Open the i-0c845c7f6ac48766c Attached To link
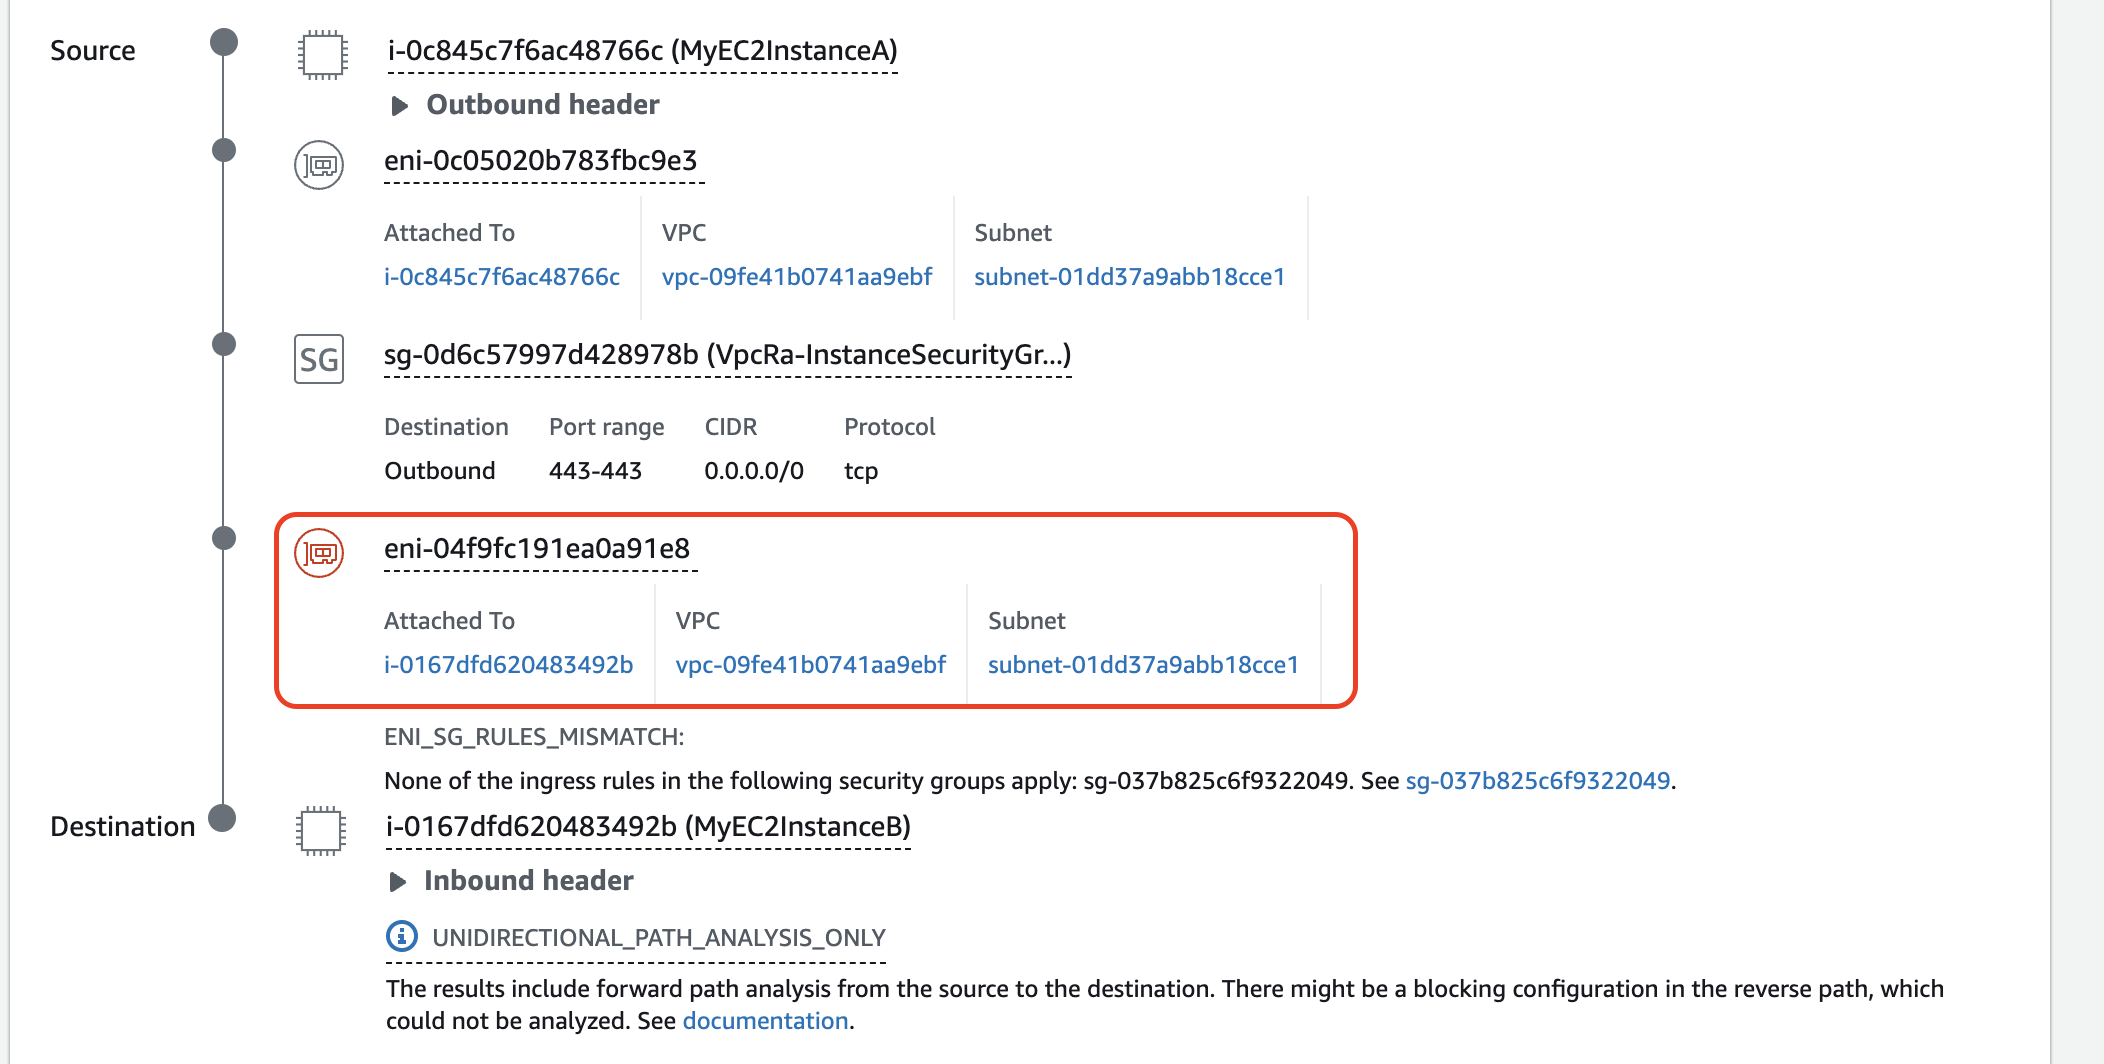2104x1064 pixels. (502, 277)
